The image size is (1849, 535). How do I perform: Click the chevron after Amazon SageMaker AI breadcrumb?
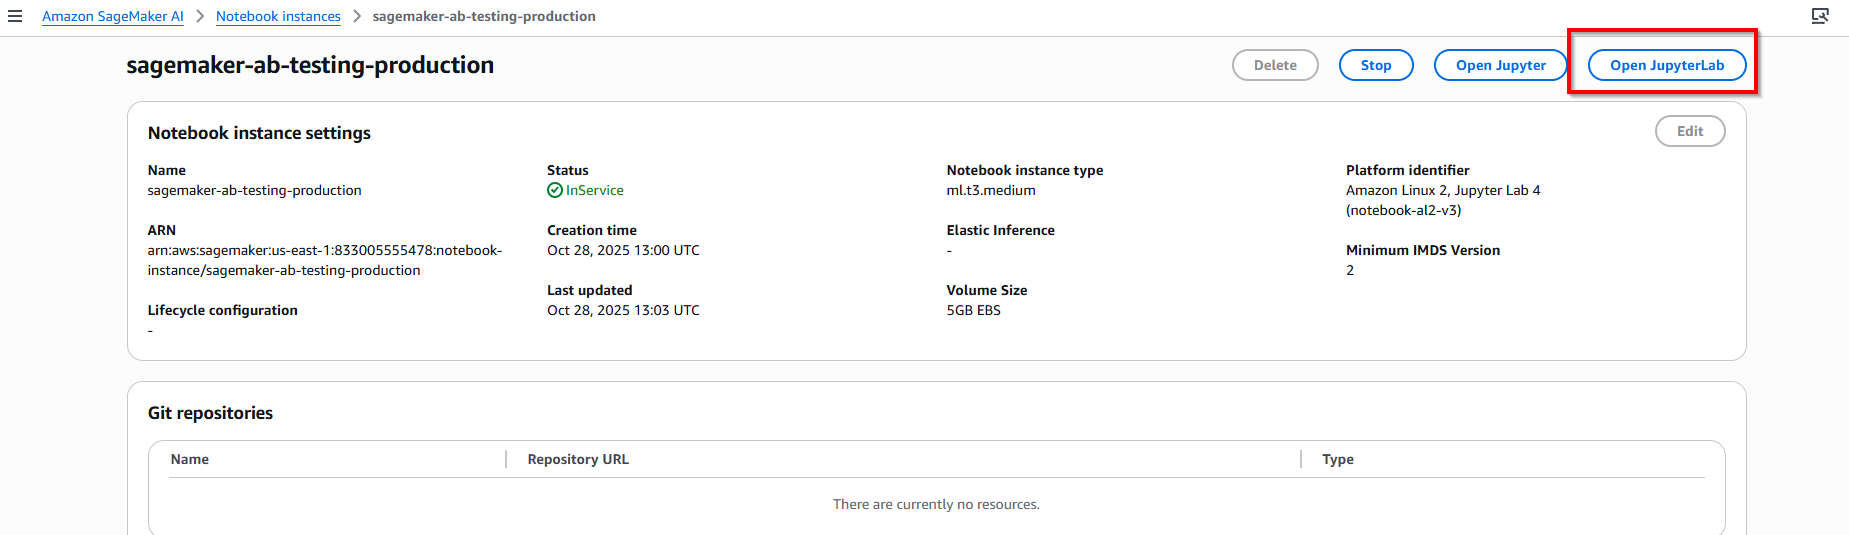coord(200,16)
